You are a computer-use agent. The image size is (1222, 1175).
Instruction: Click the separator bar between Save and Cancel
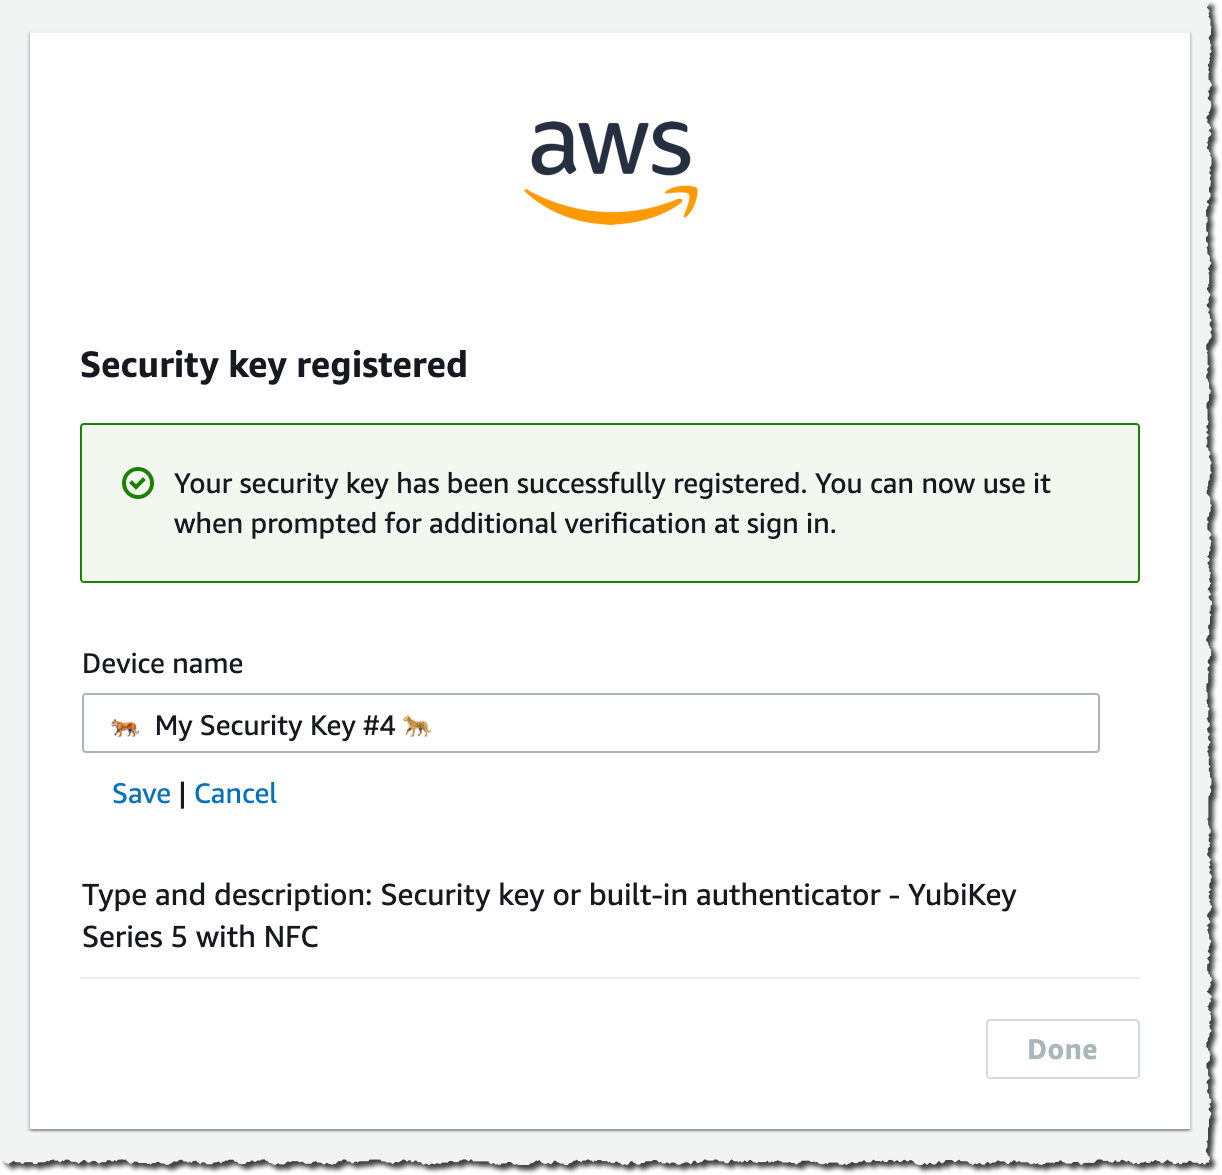[x=182, y=795]
